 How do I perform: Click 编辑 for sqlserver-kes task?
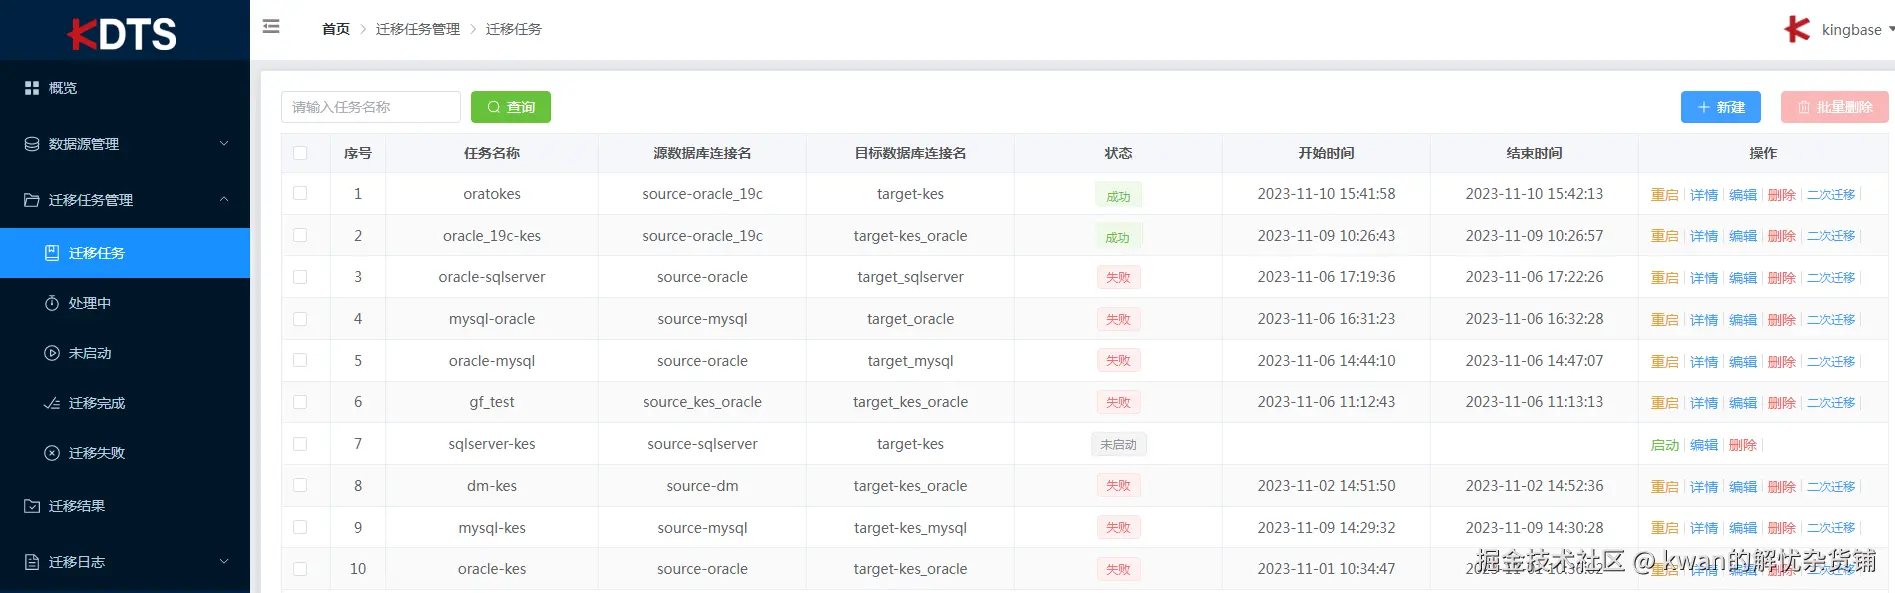pos(1704,445)
